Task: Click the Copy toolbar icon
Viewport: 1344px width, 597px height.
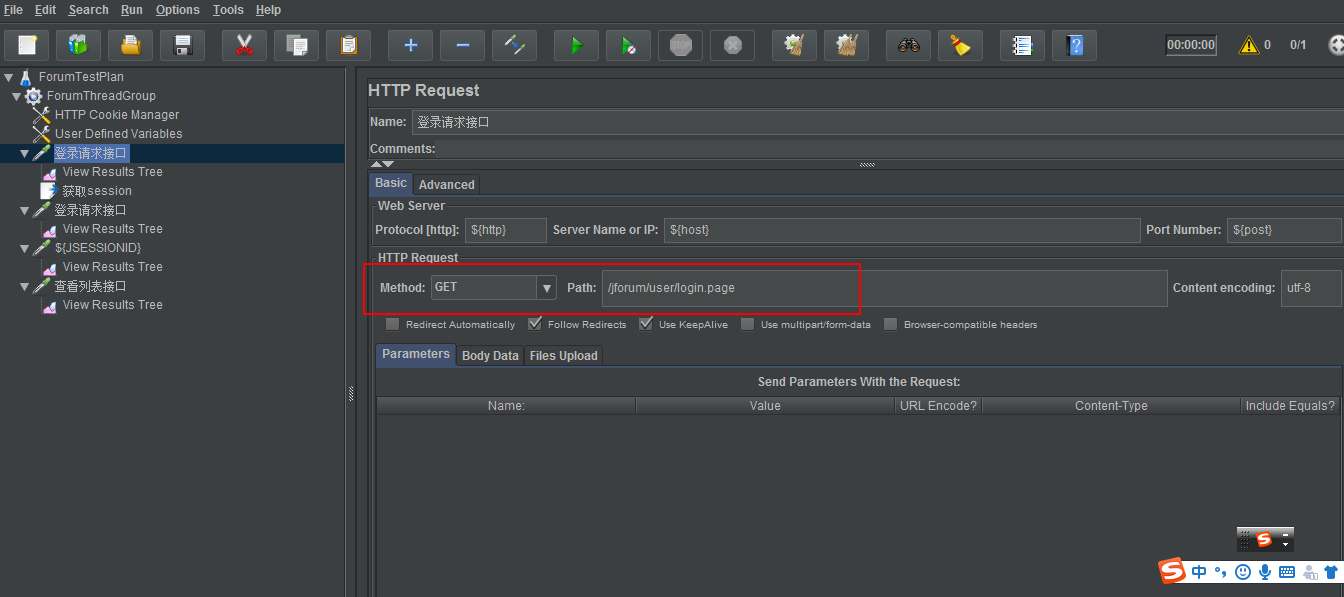Action: pos(296,45)
